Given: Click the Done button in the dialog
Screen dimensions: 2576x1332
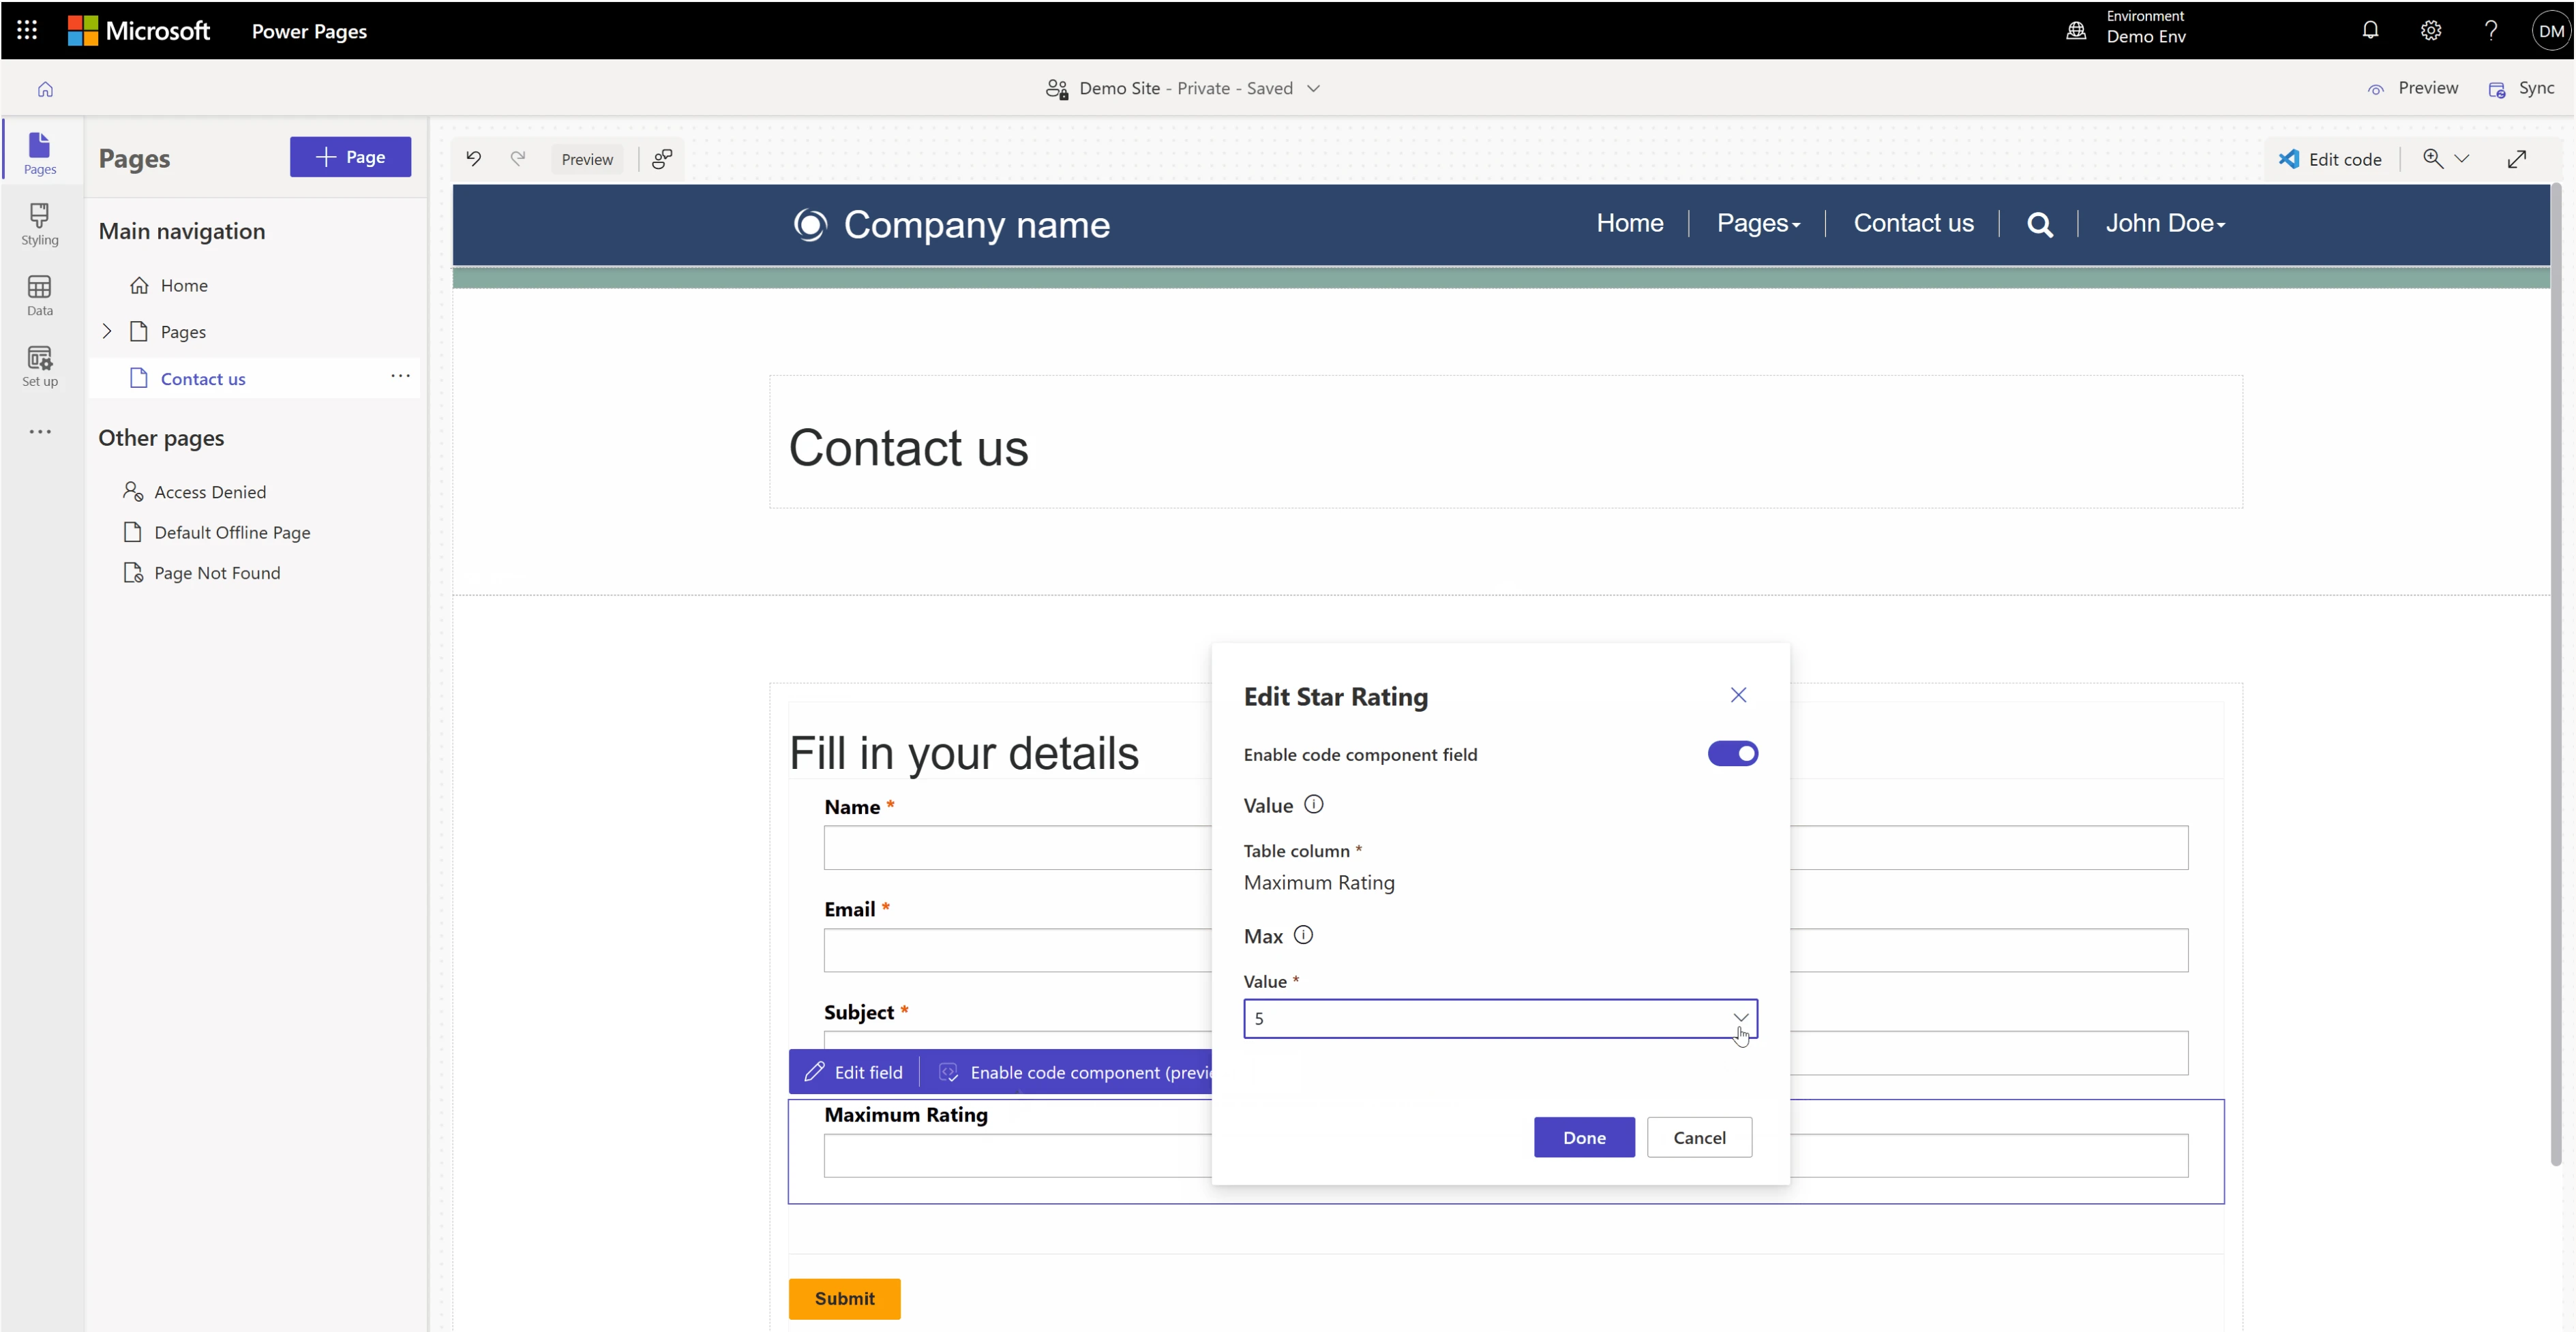Looking at the screenshot, I should [x=1583, y=1137].
